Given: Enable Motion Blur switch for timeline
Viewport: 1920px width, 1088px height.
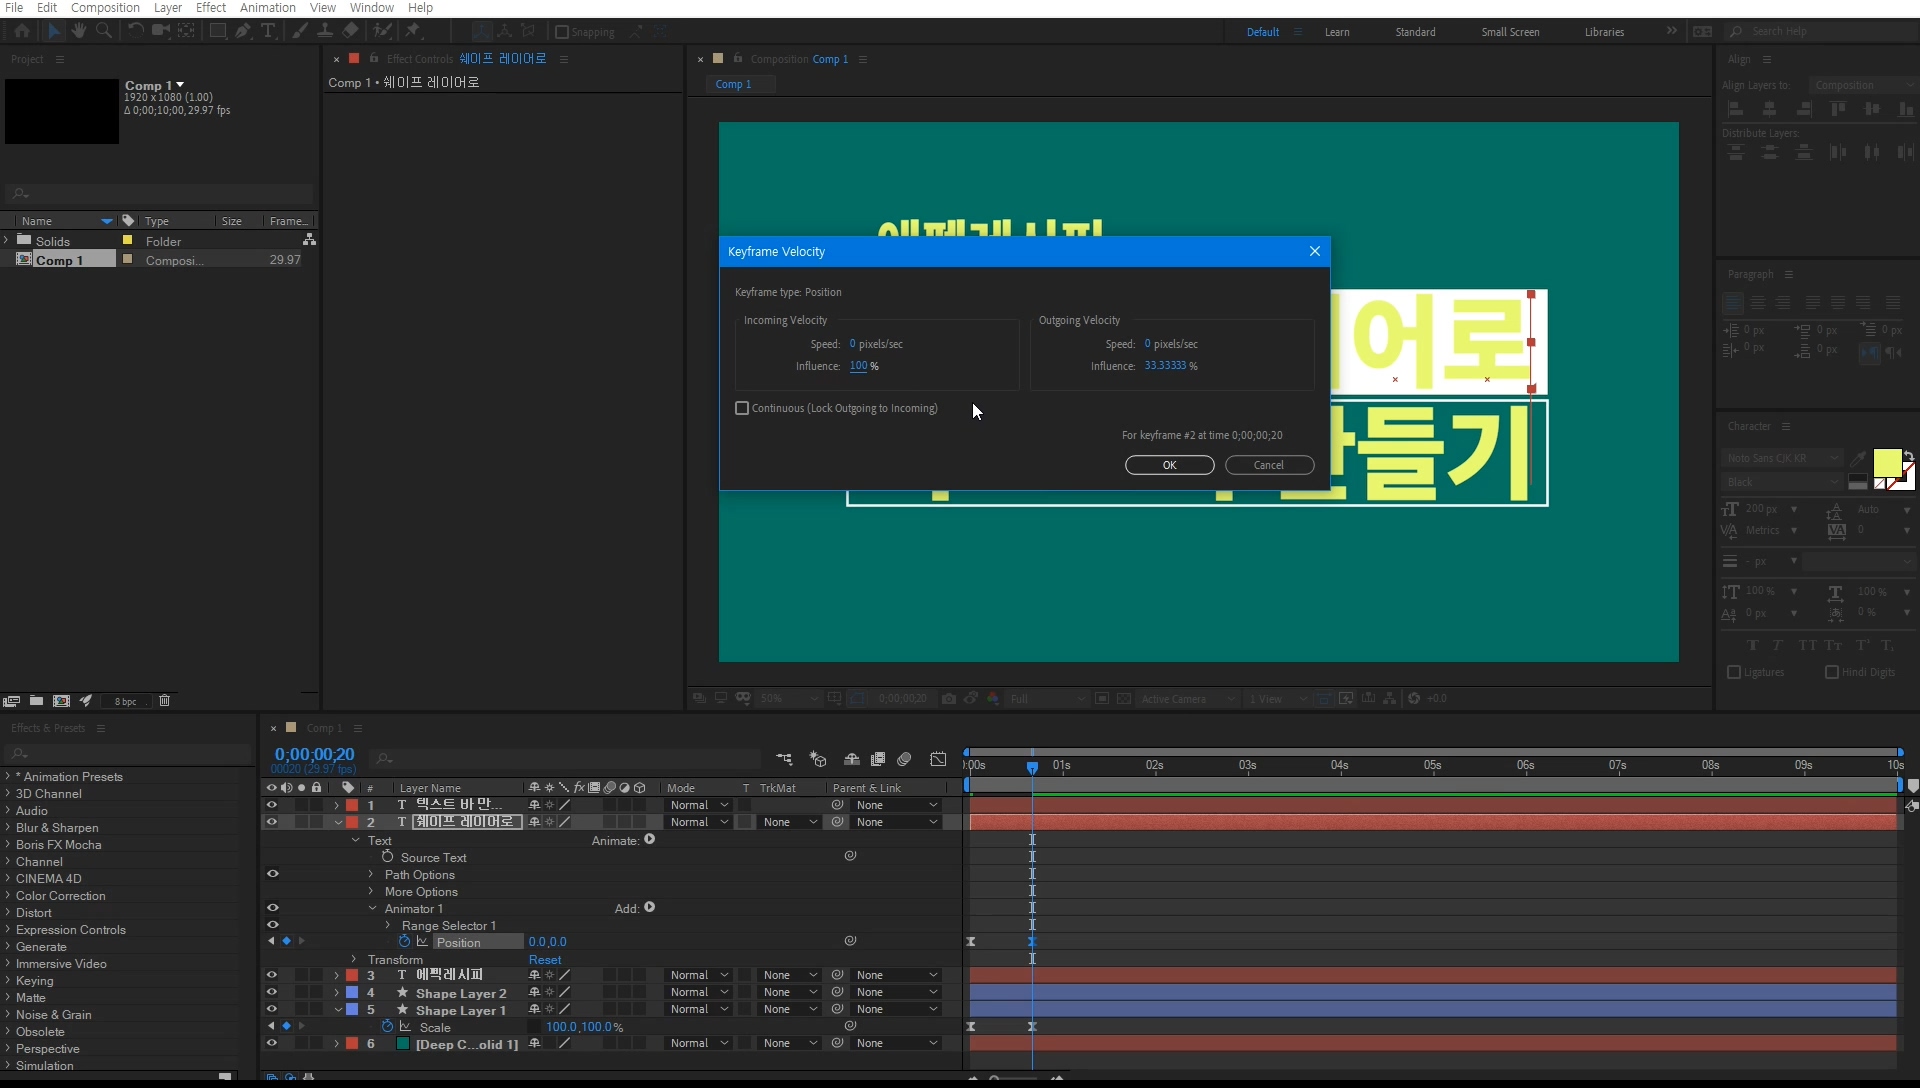Looking at the screenshot, I should pos(904,759).
